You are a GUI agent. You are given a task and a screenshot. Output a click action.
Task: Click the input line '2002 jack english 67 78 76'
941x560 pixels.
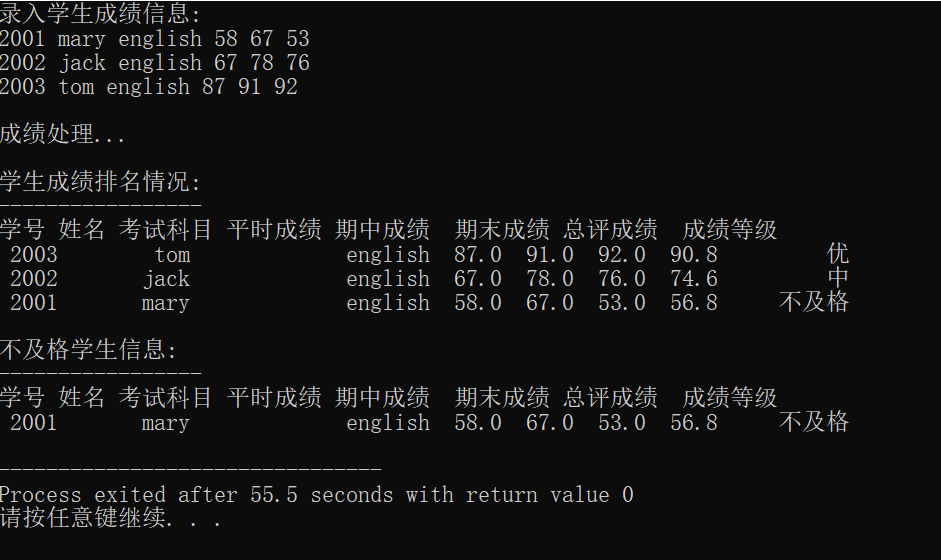point(154,63)
